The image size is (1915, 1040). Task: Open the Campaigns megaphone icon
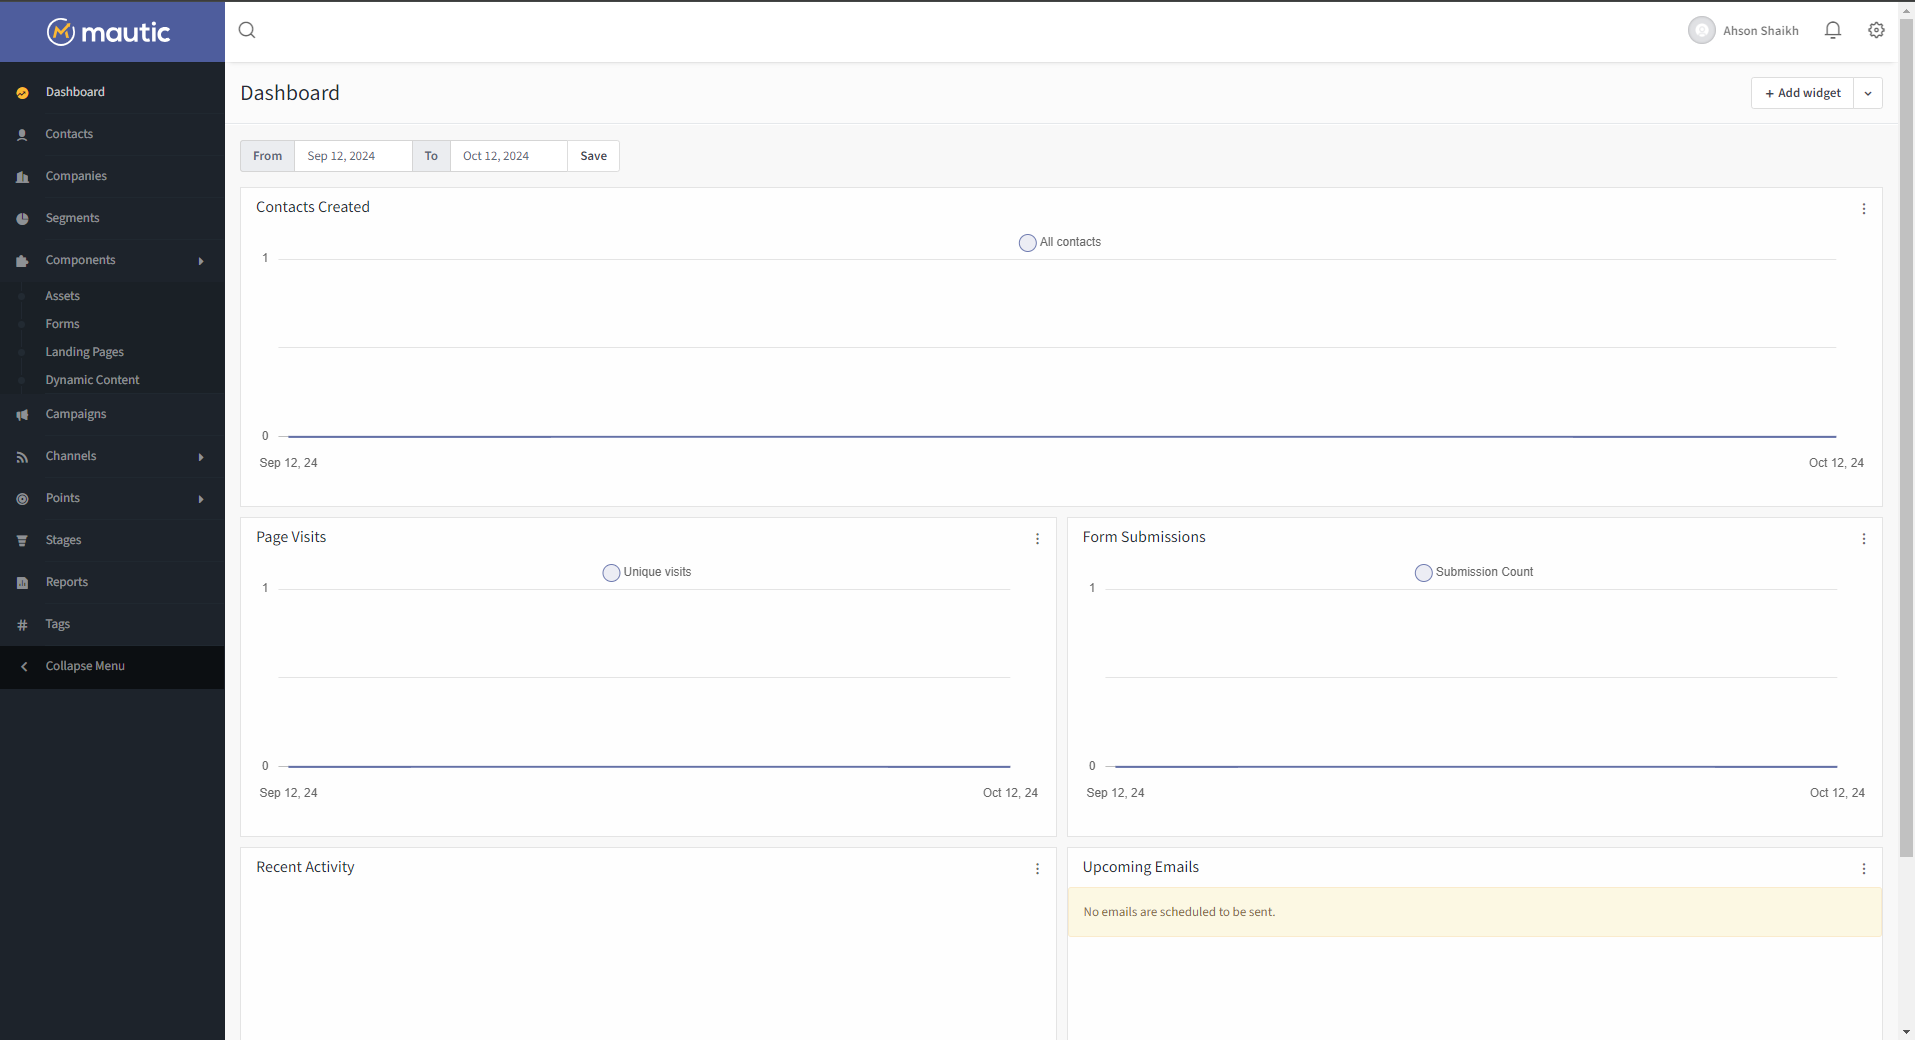(22, 413)
